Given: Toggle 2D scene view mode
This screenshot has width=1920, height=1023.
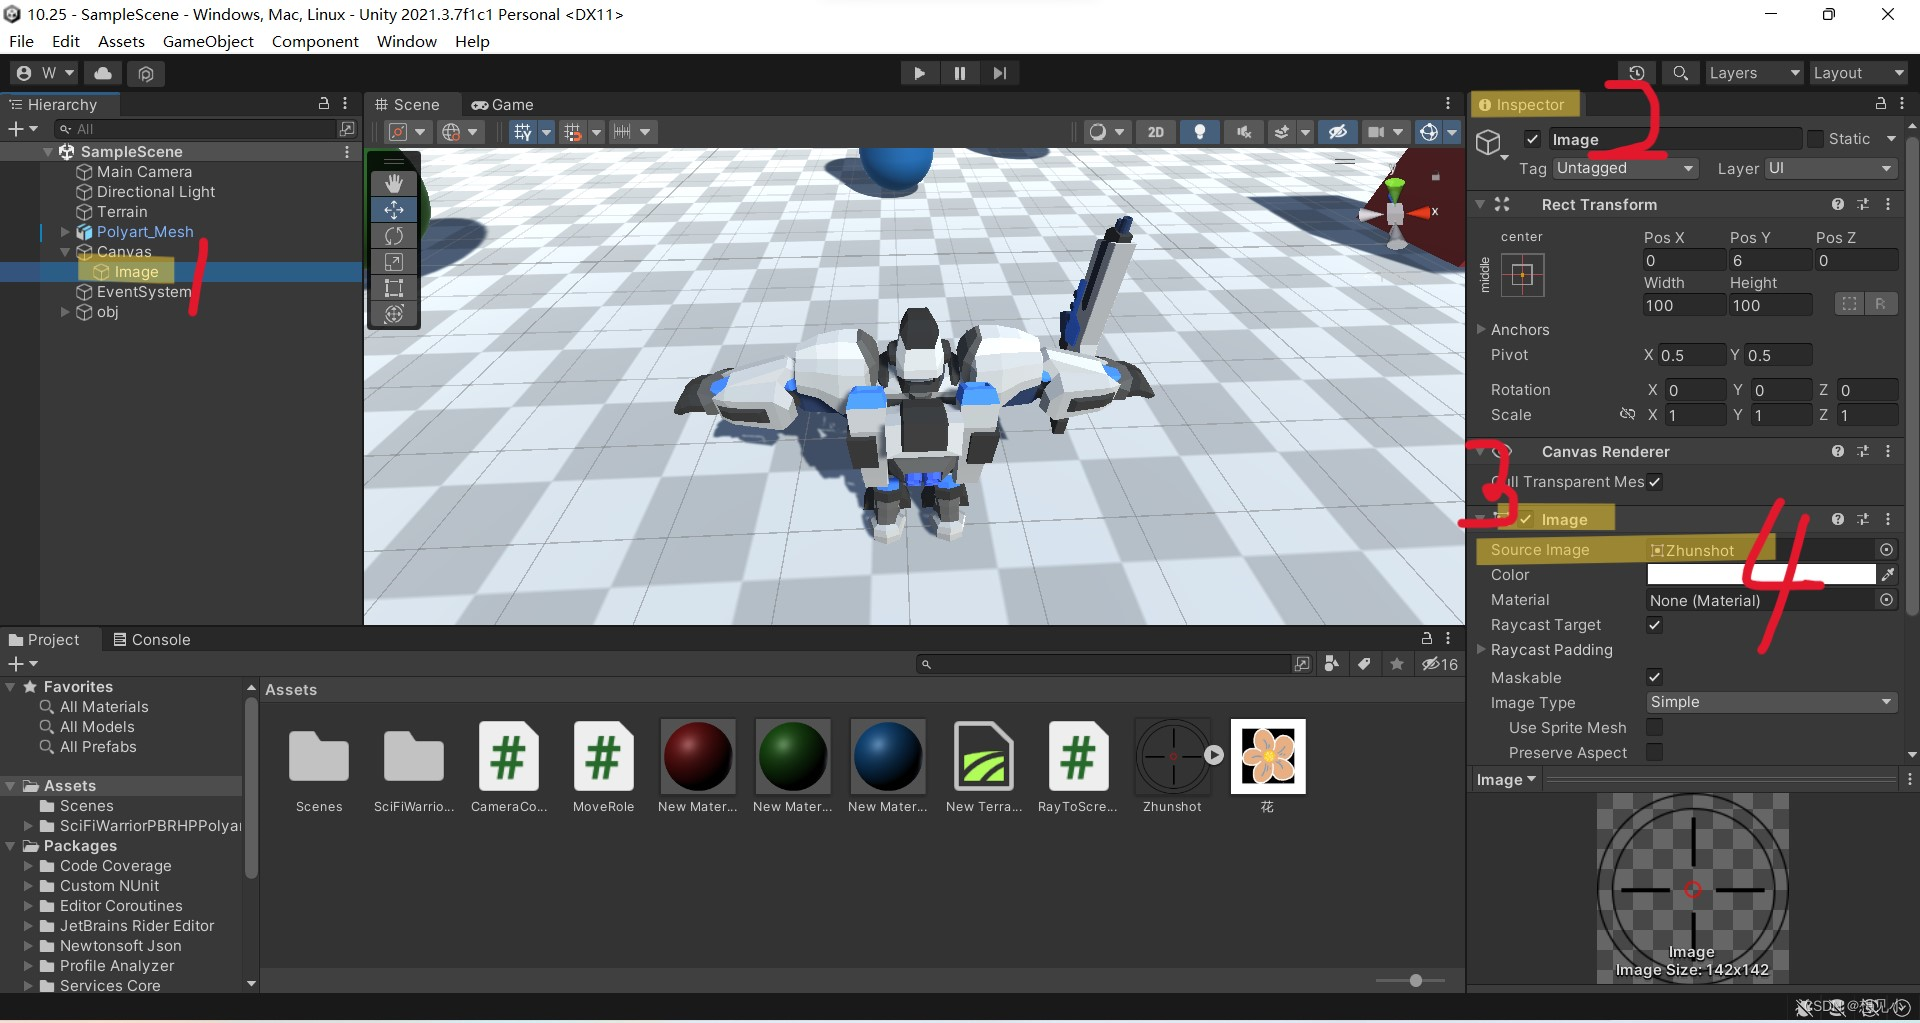Looking at the screenshot, I should tap(1156, 131).
